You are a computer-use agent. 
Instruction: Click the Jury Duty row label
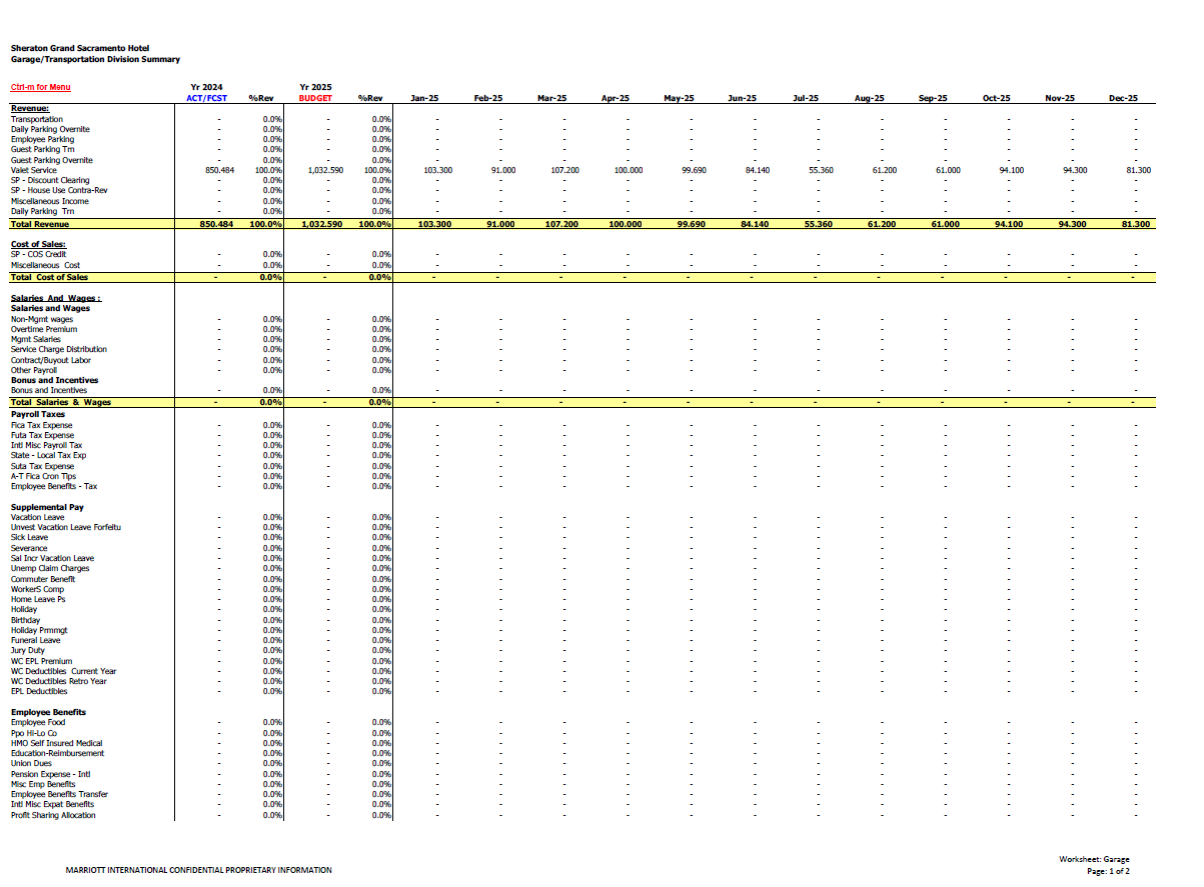[x=27, y=651]
